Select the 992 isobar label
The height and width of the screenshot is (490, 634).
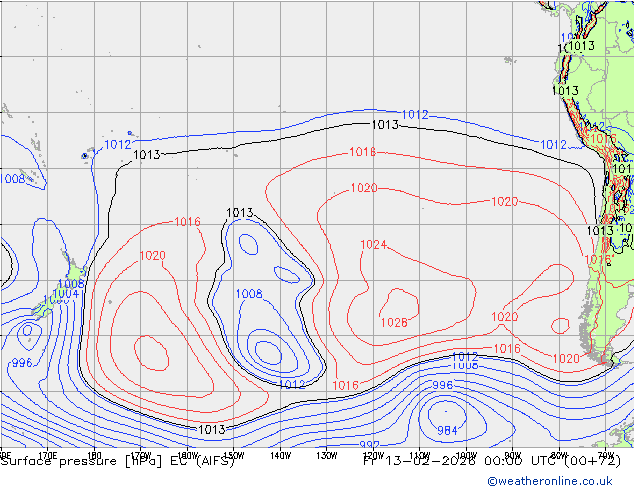[x=369, y=444]
